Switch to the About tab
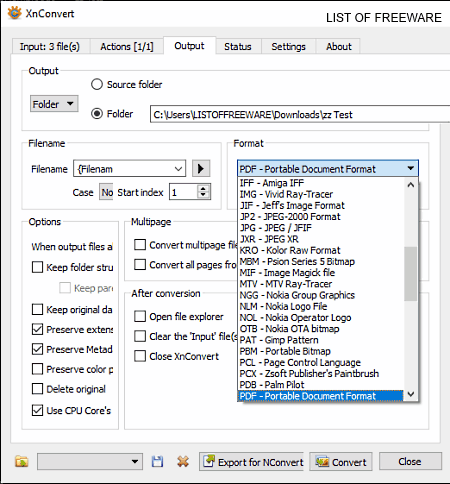Viewport: 450px width, 484px height. point(339,46)
